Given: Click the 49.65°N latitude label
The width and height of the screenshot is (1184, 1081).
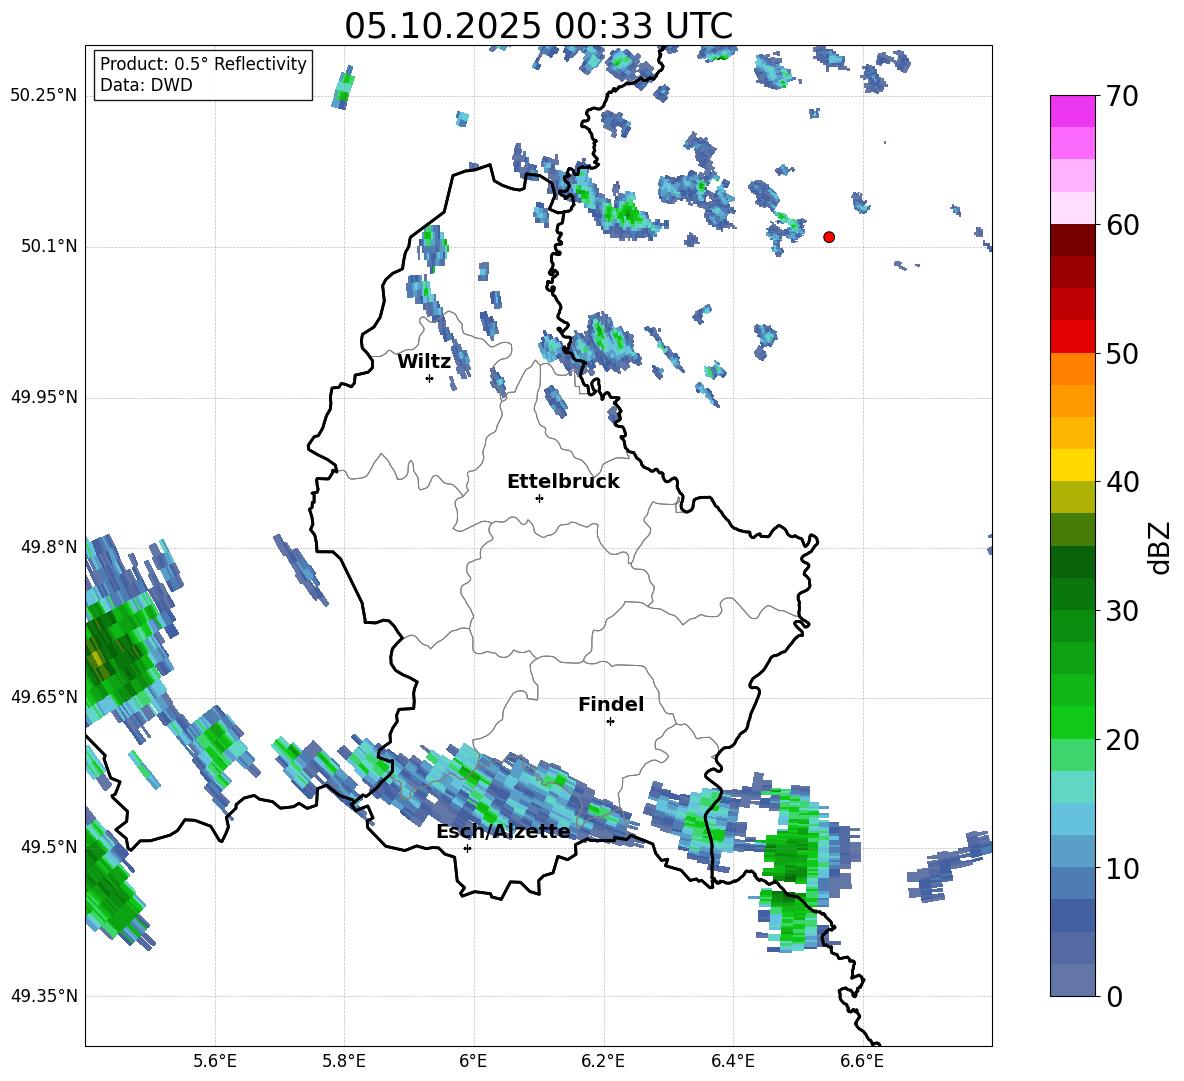Looking at the screenshot, I should (44, 697).
